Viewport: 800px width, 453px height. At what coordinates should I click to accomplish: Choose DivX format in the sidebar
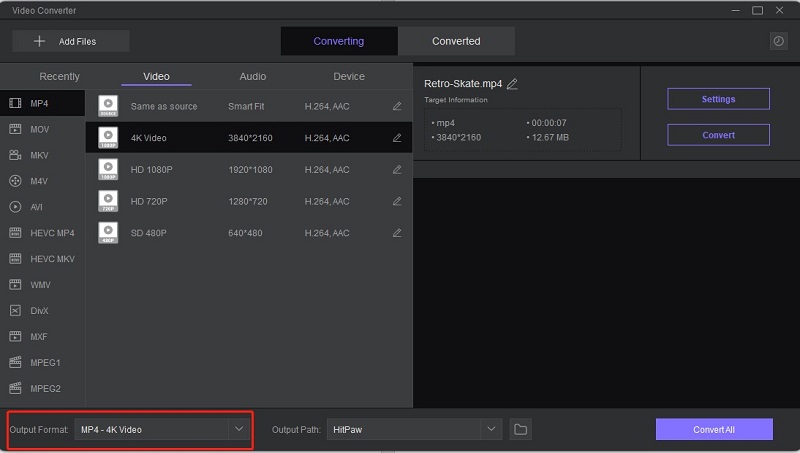tap(42, 311)
